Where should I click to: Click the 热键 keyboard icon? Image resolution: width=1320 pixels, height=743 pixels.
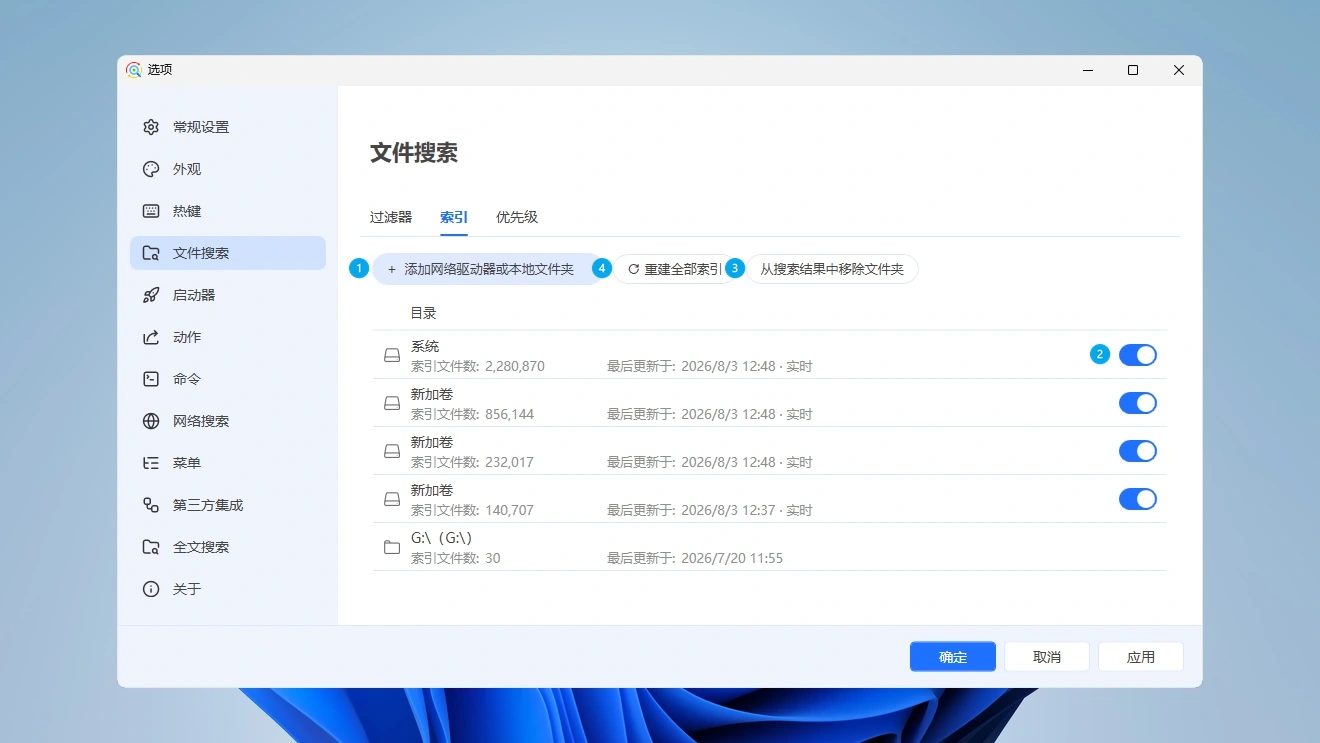pos(151,211)
